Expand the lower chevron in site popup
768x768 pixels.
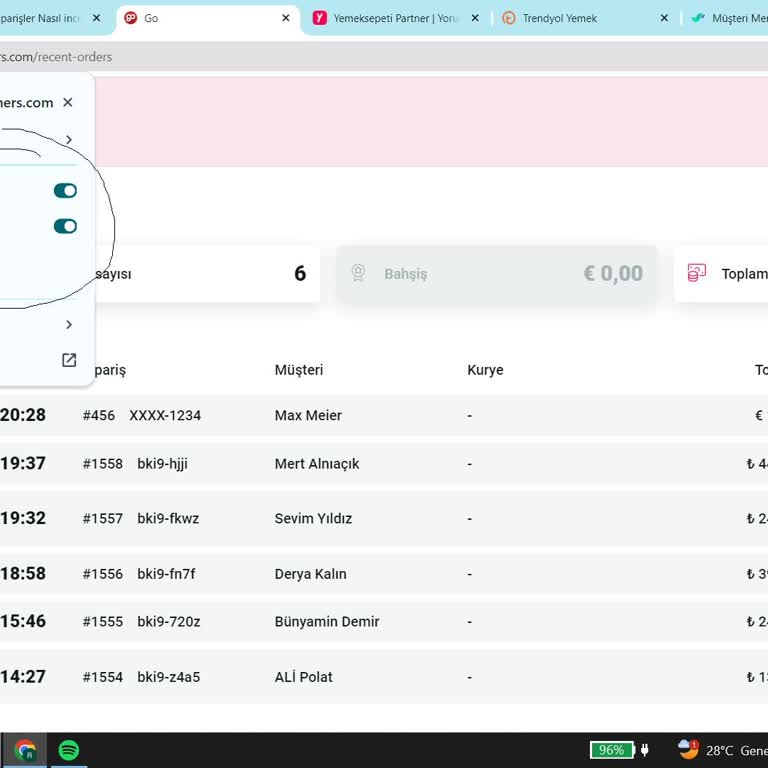[69, 325]
